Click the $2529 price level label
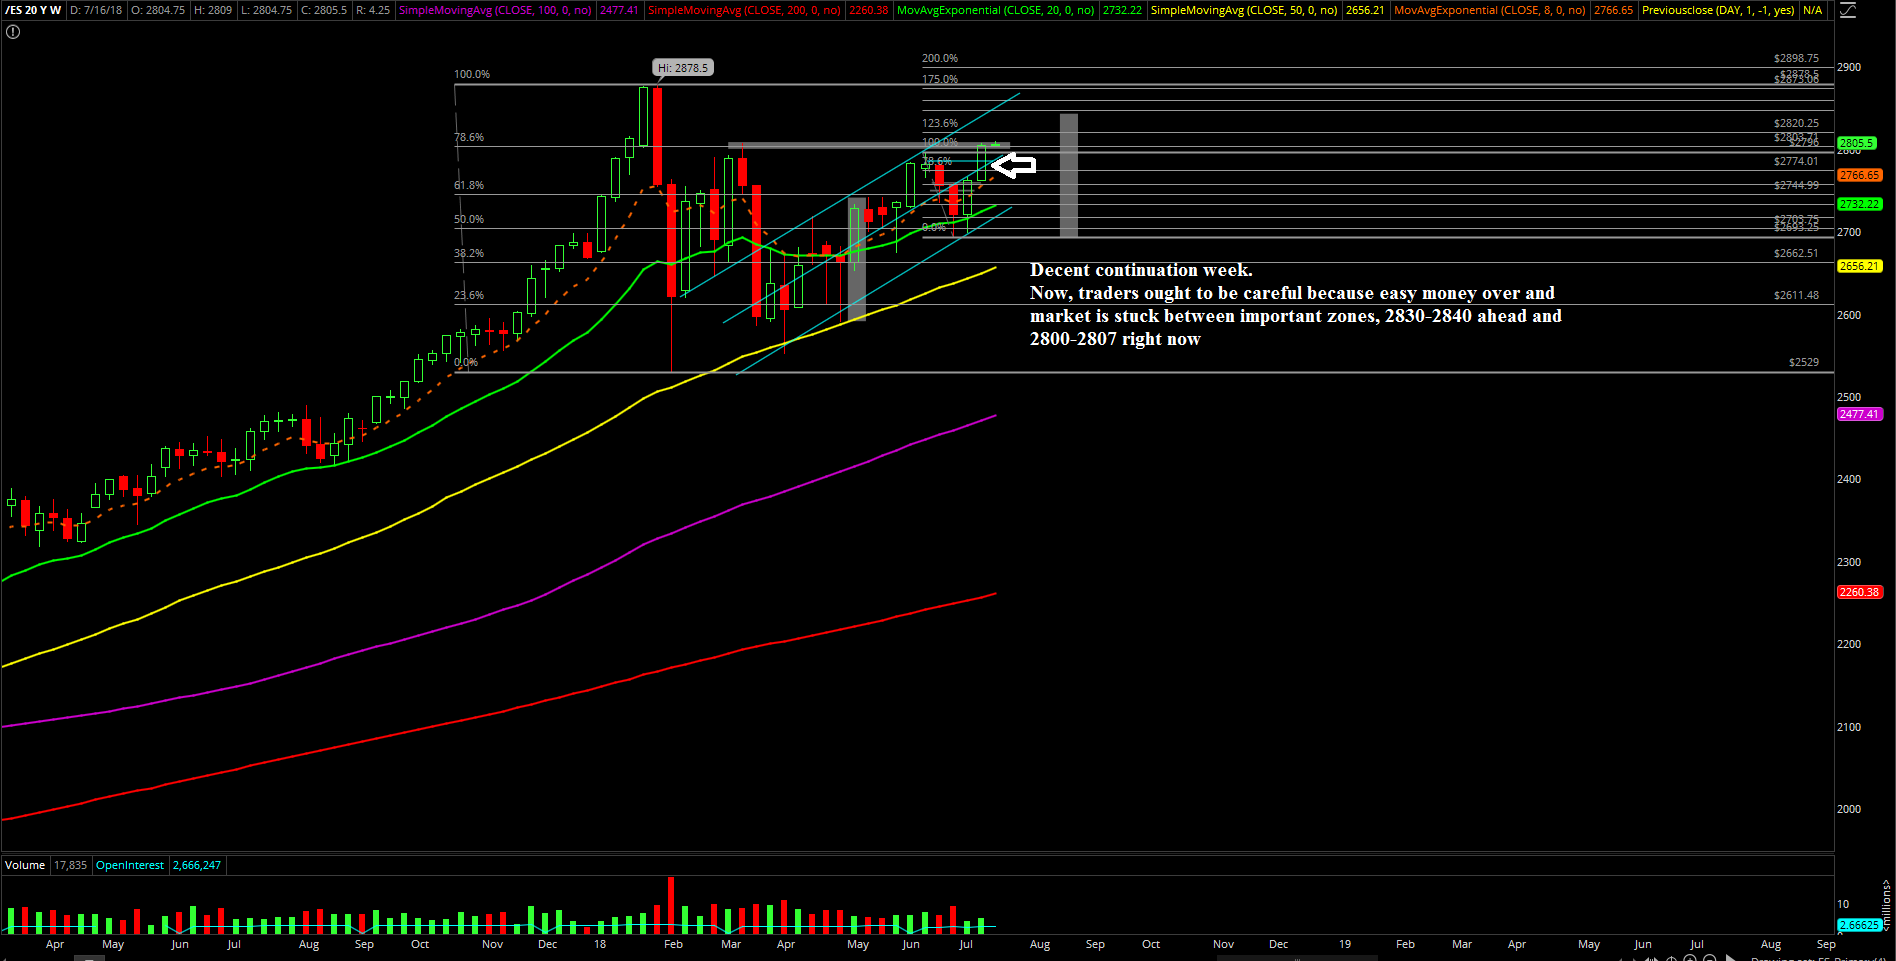Screen dimensions: 1896x961 click(1804, 362)
